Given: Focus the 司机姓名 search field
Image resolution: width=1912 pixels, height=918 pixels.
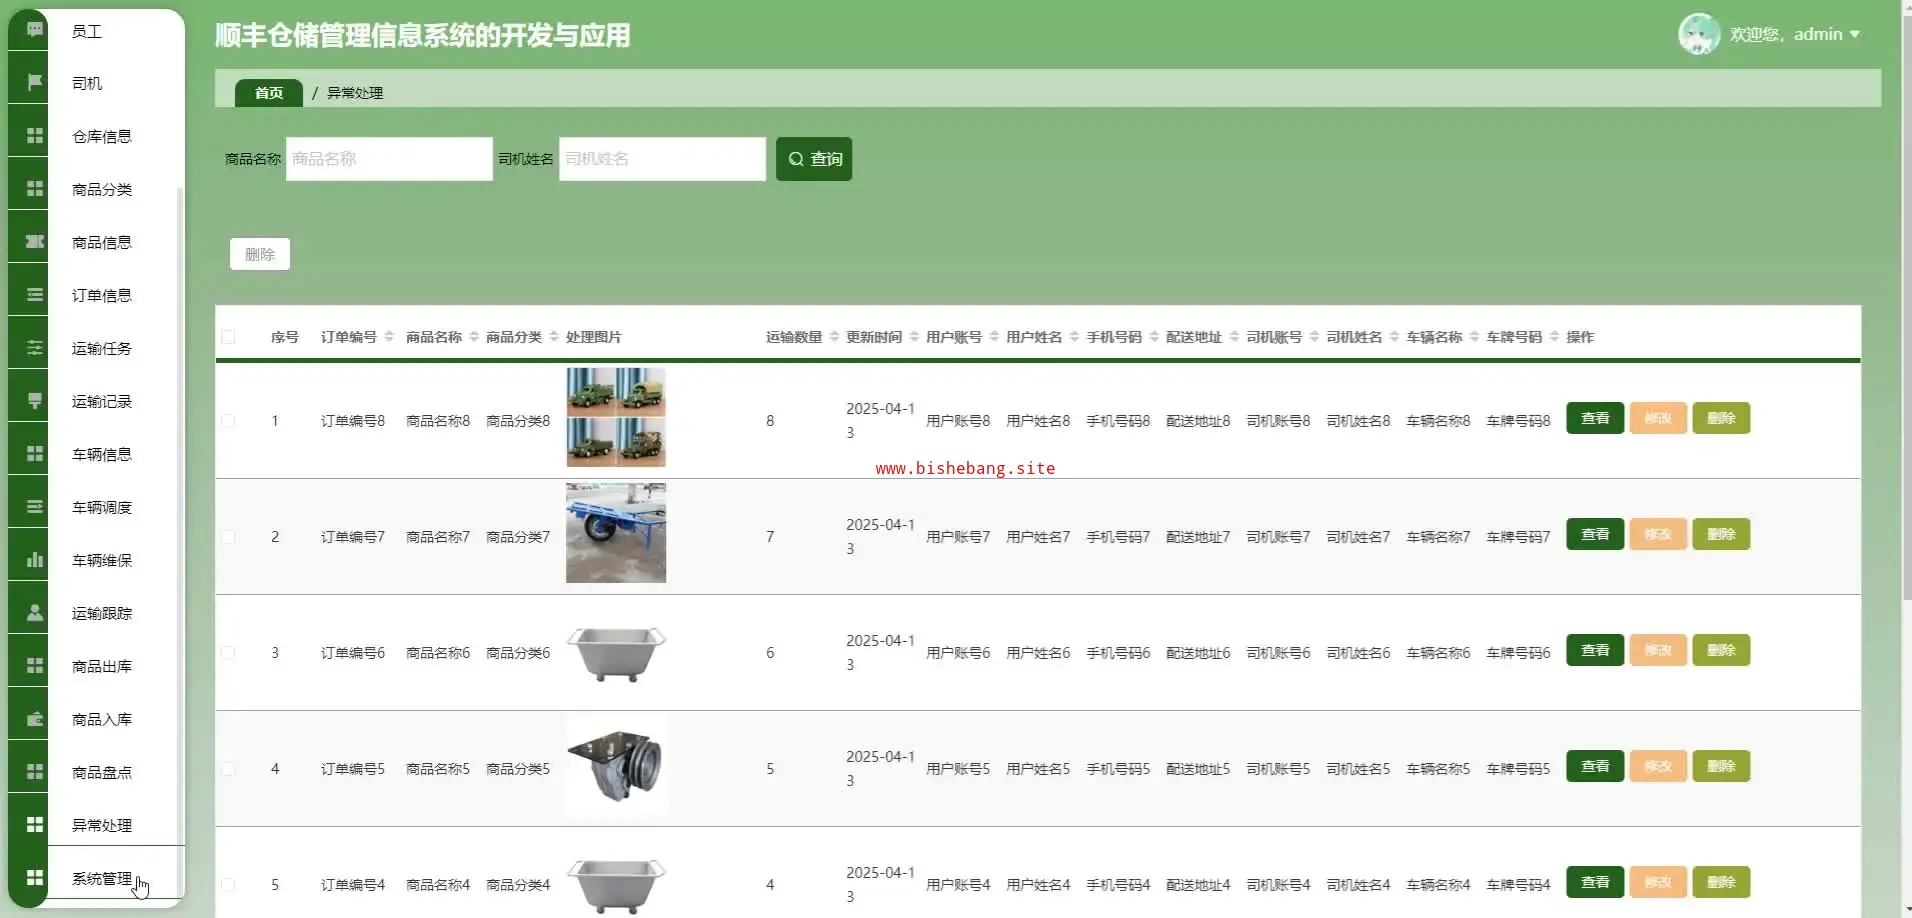Looking at the screenshot, I should click(x=662, y=159).
